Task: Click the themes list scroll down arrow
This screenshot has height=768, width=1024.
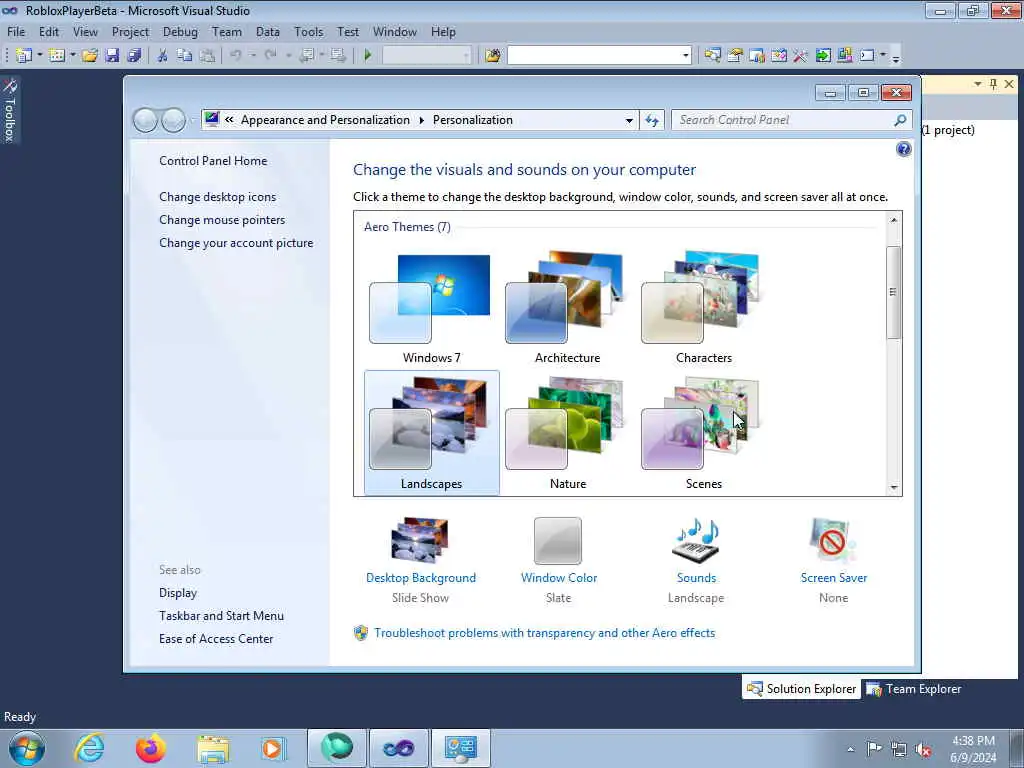Action: (x=893, y=488)
